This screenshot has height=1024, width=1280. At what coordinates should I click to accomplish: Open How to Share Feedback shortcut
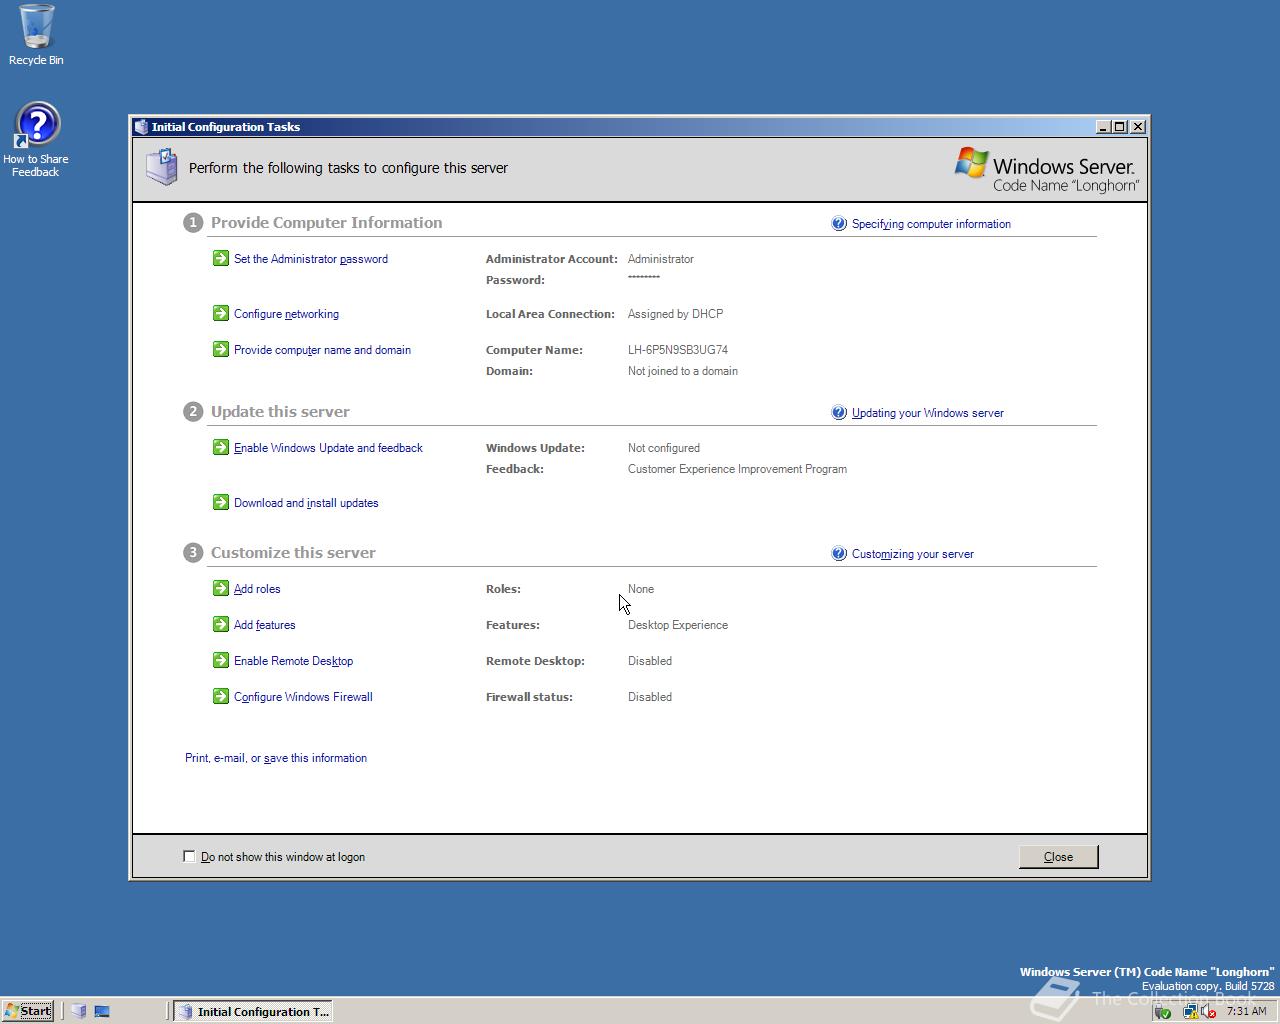(36, 140)
